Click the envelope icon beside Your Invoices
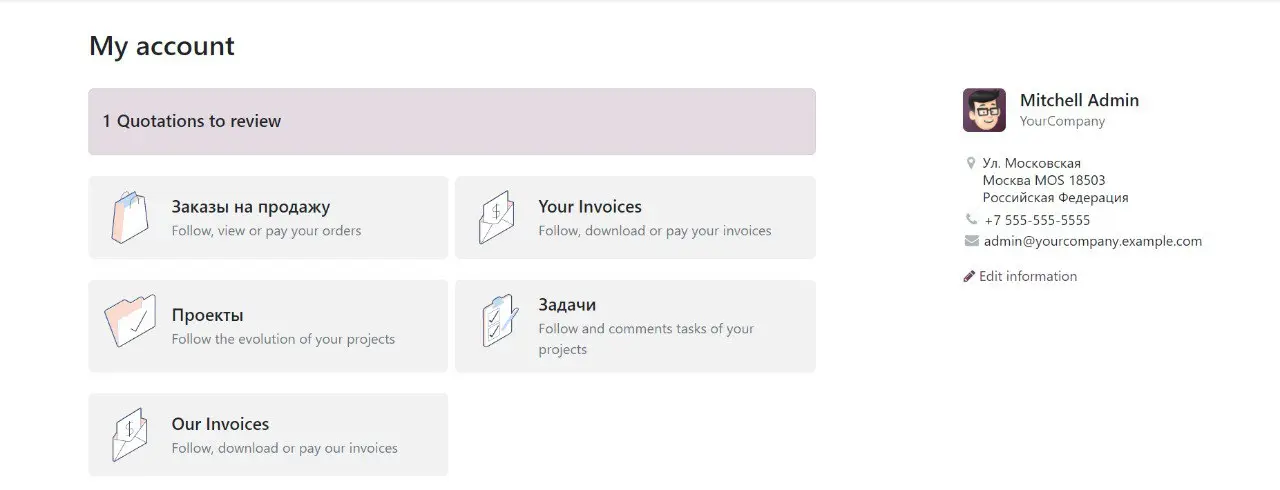The width and height of the screenshot is (1280, 490). pyautogui.click(x=496, y=217)
